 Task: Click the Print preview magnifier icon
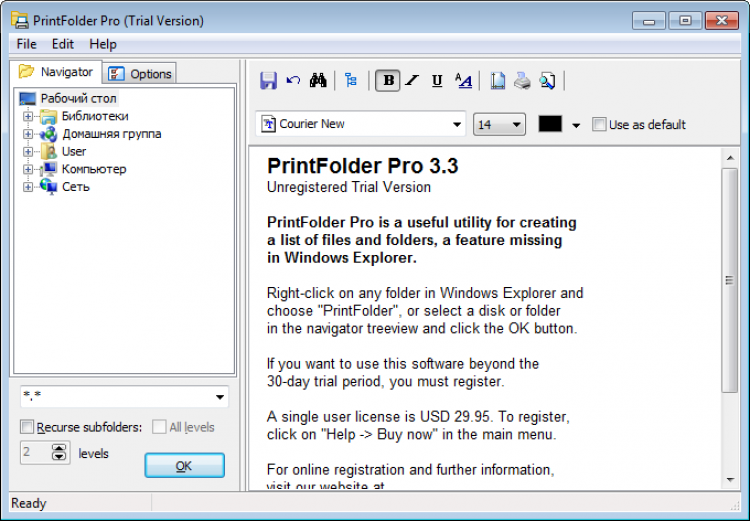[x=547, y=80]
